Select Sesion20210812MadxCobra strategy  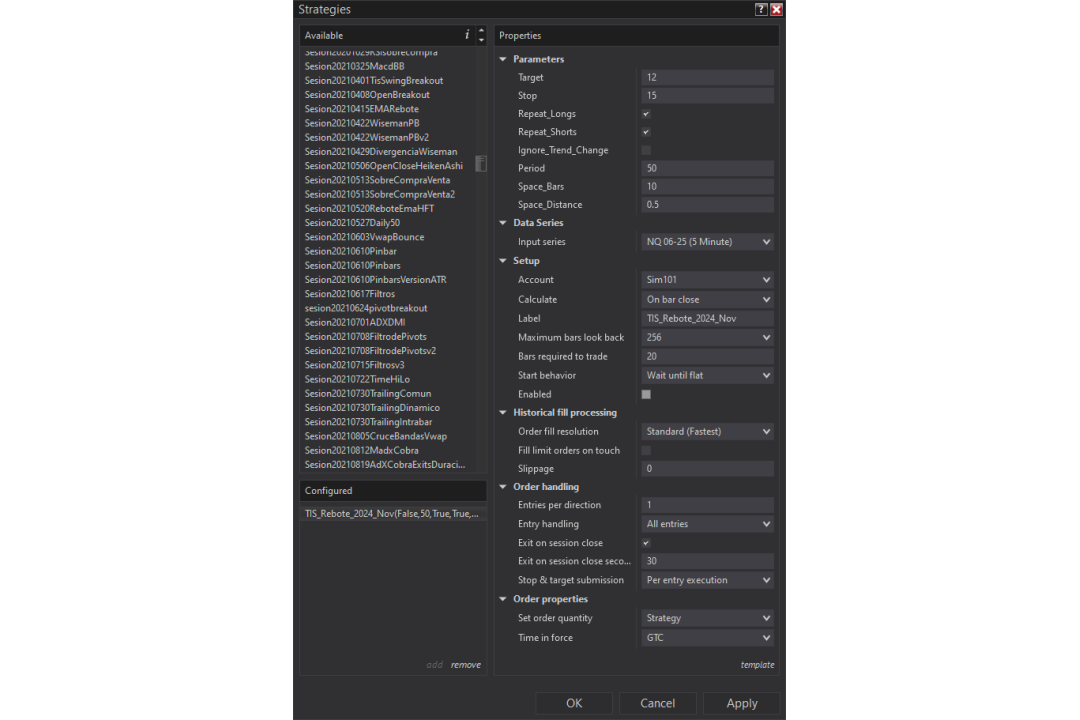362,451
